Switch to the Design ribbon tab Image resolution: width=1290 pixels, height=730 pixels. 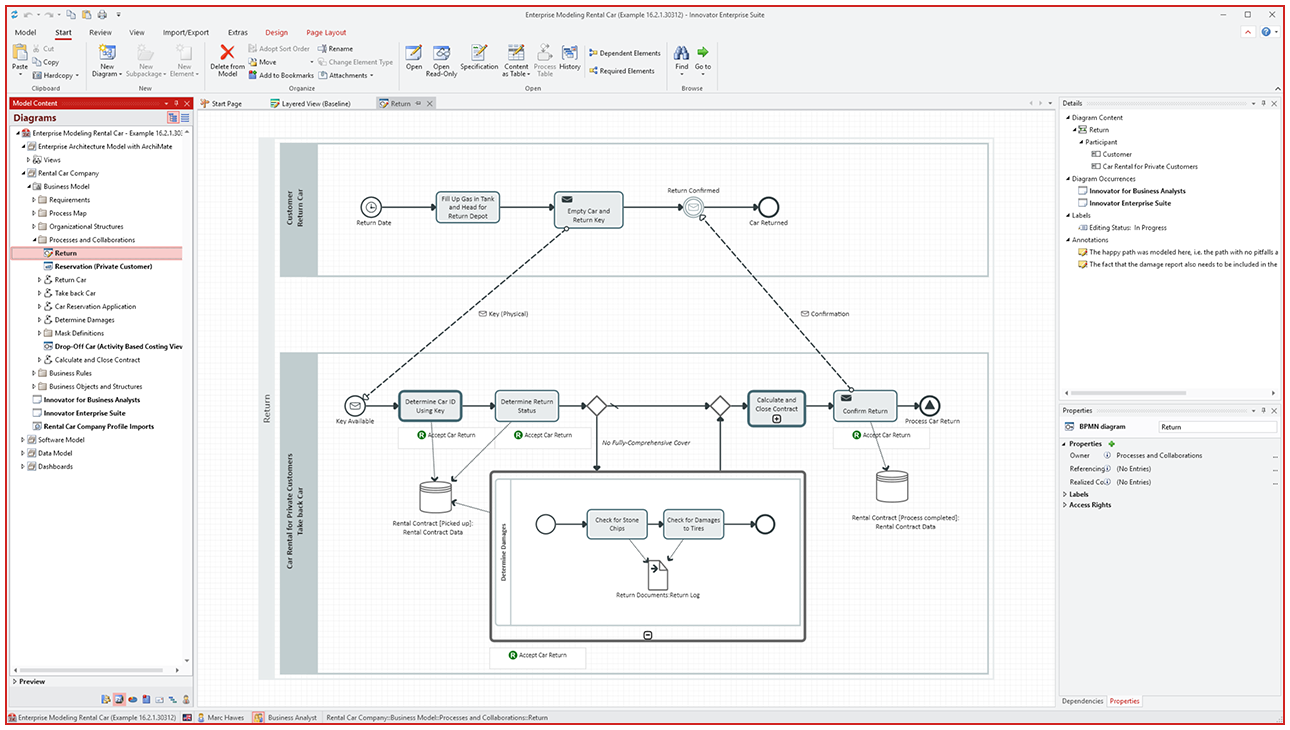[x=276, y=32]
